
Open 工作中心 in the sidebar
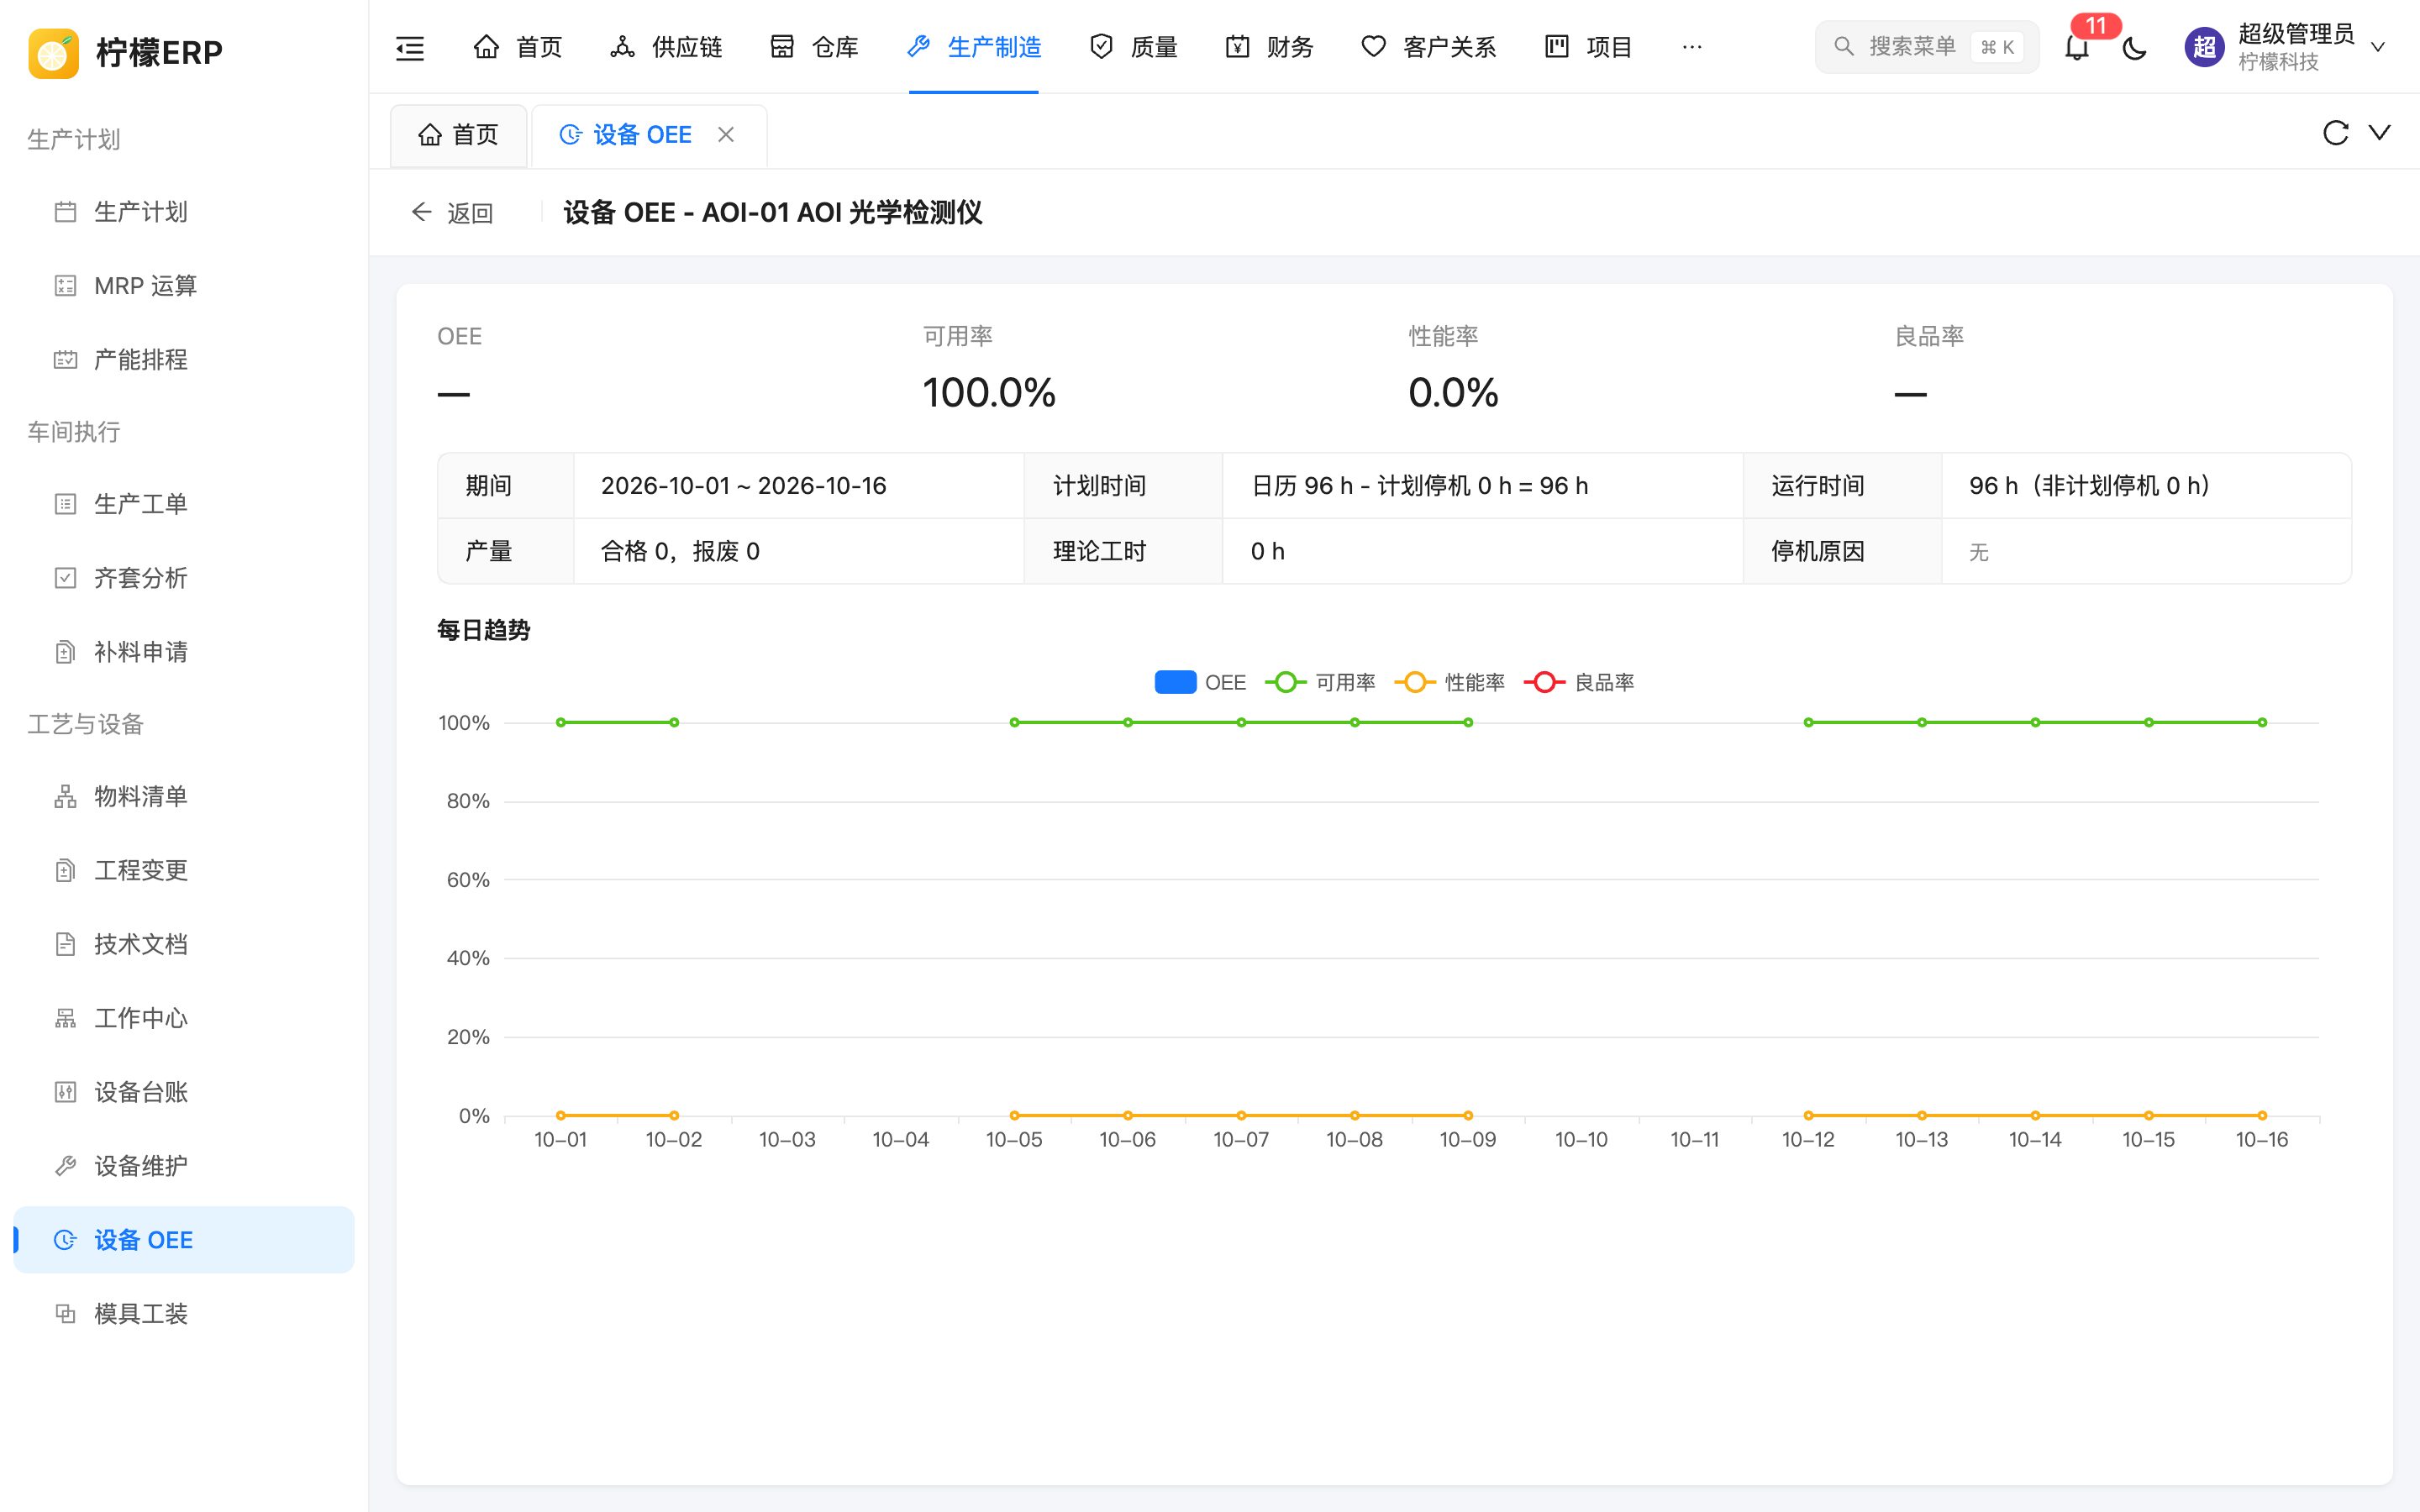click(184, 1018)
